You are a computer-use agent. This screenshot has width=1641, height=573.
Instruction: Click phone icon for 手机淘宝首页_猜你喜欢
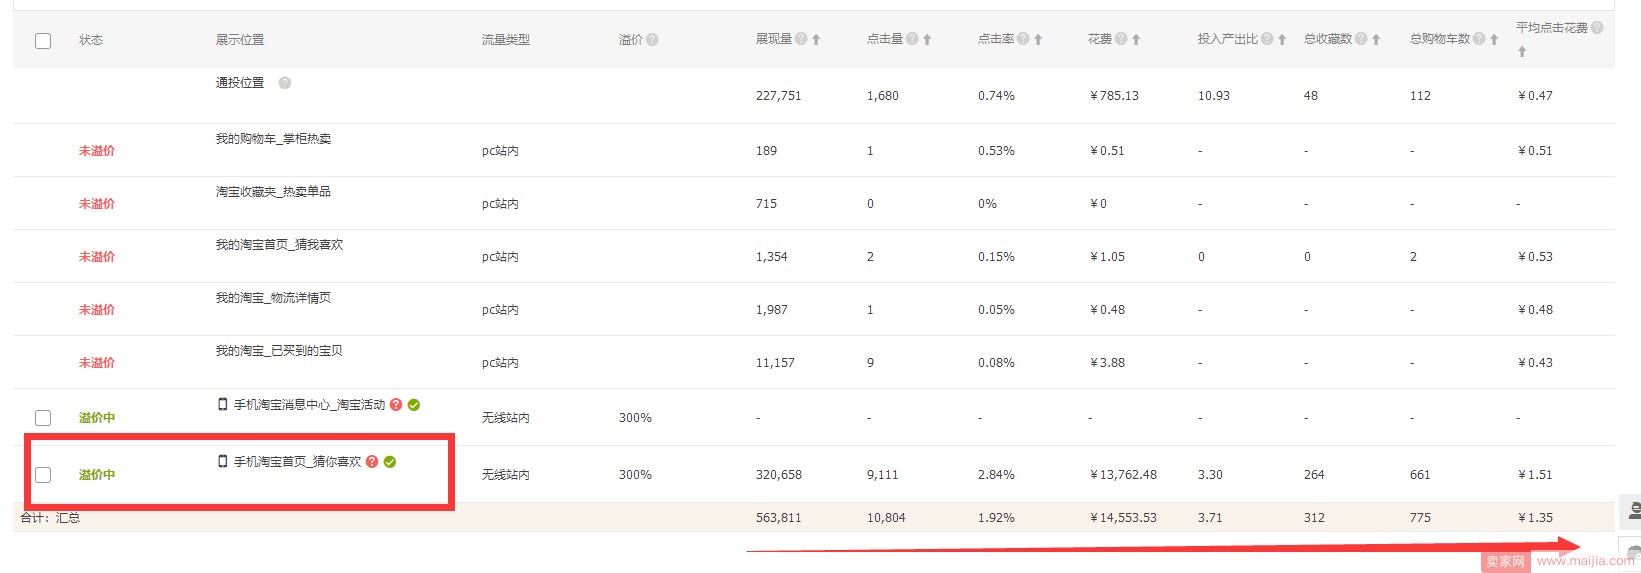[223, 461]
